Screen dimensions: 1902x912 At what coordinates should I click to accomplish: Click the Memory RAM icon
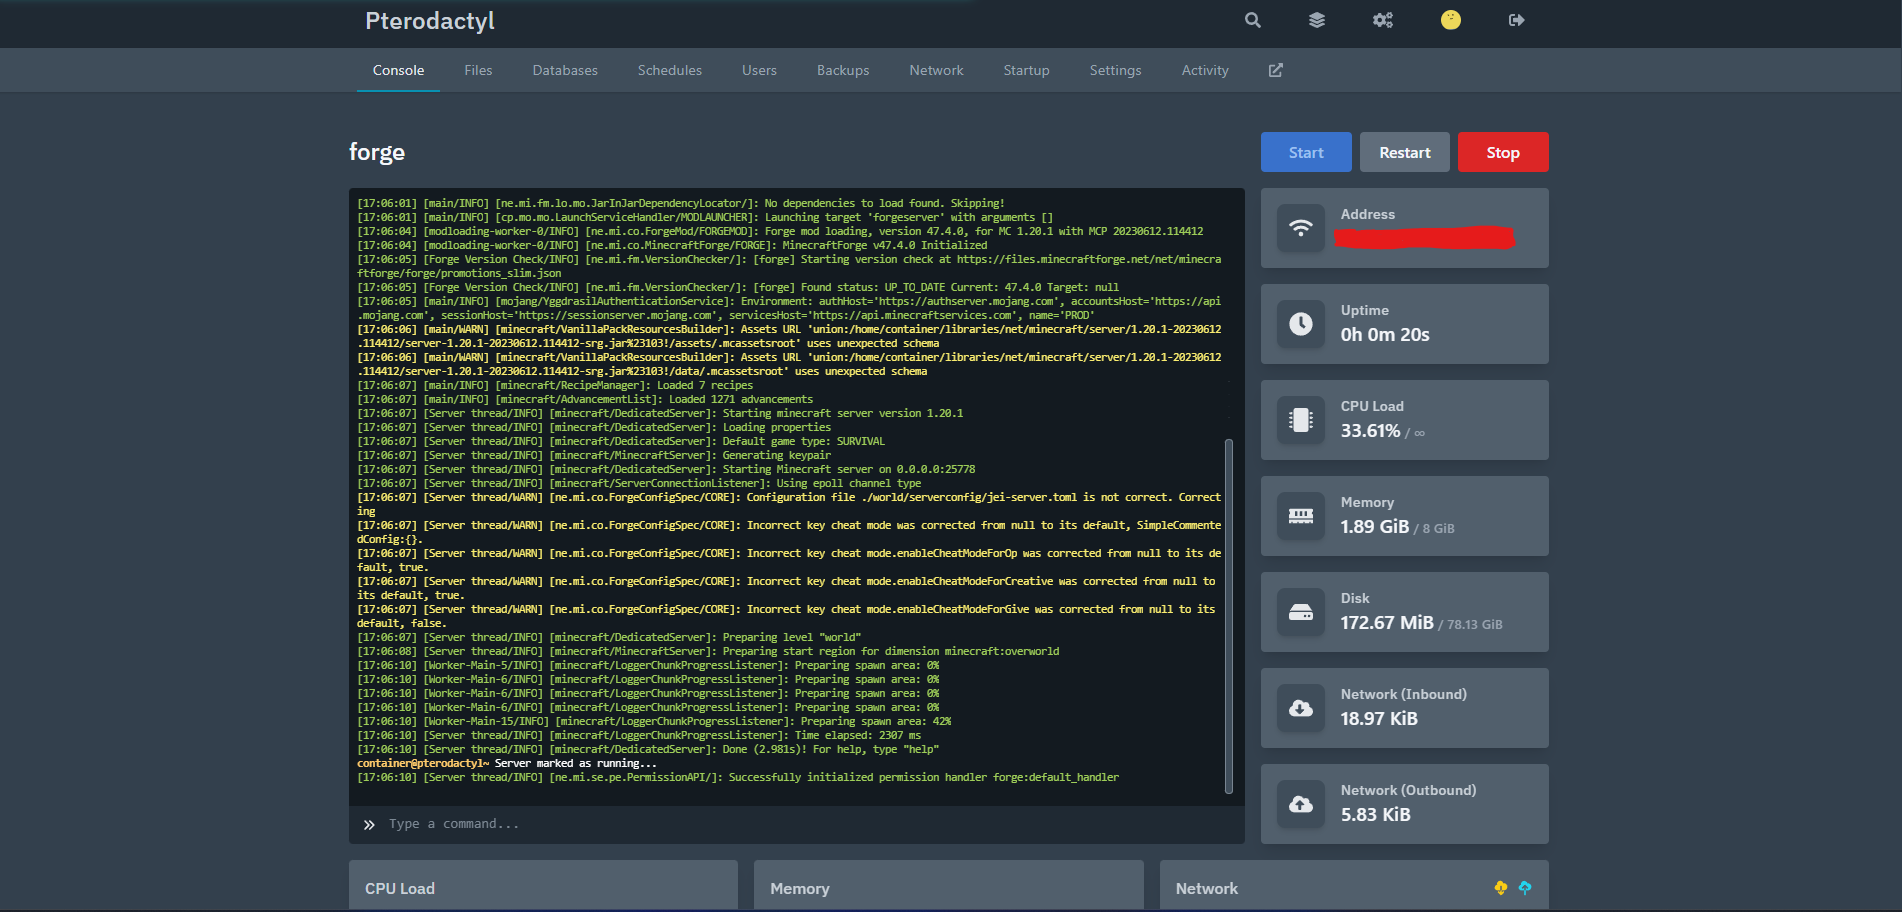coord(1301,516)
